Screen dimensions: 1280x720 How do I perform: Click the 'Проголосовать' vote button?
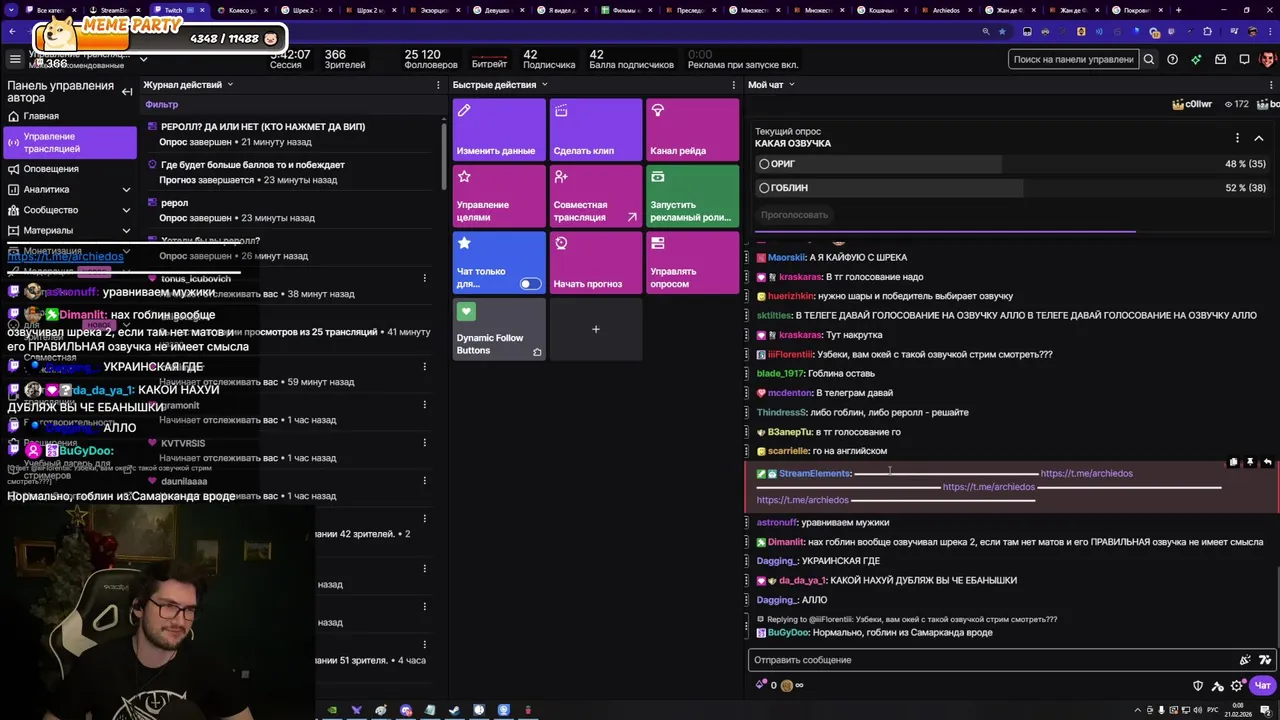click(794, 214)
